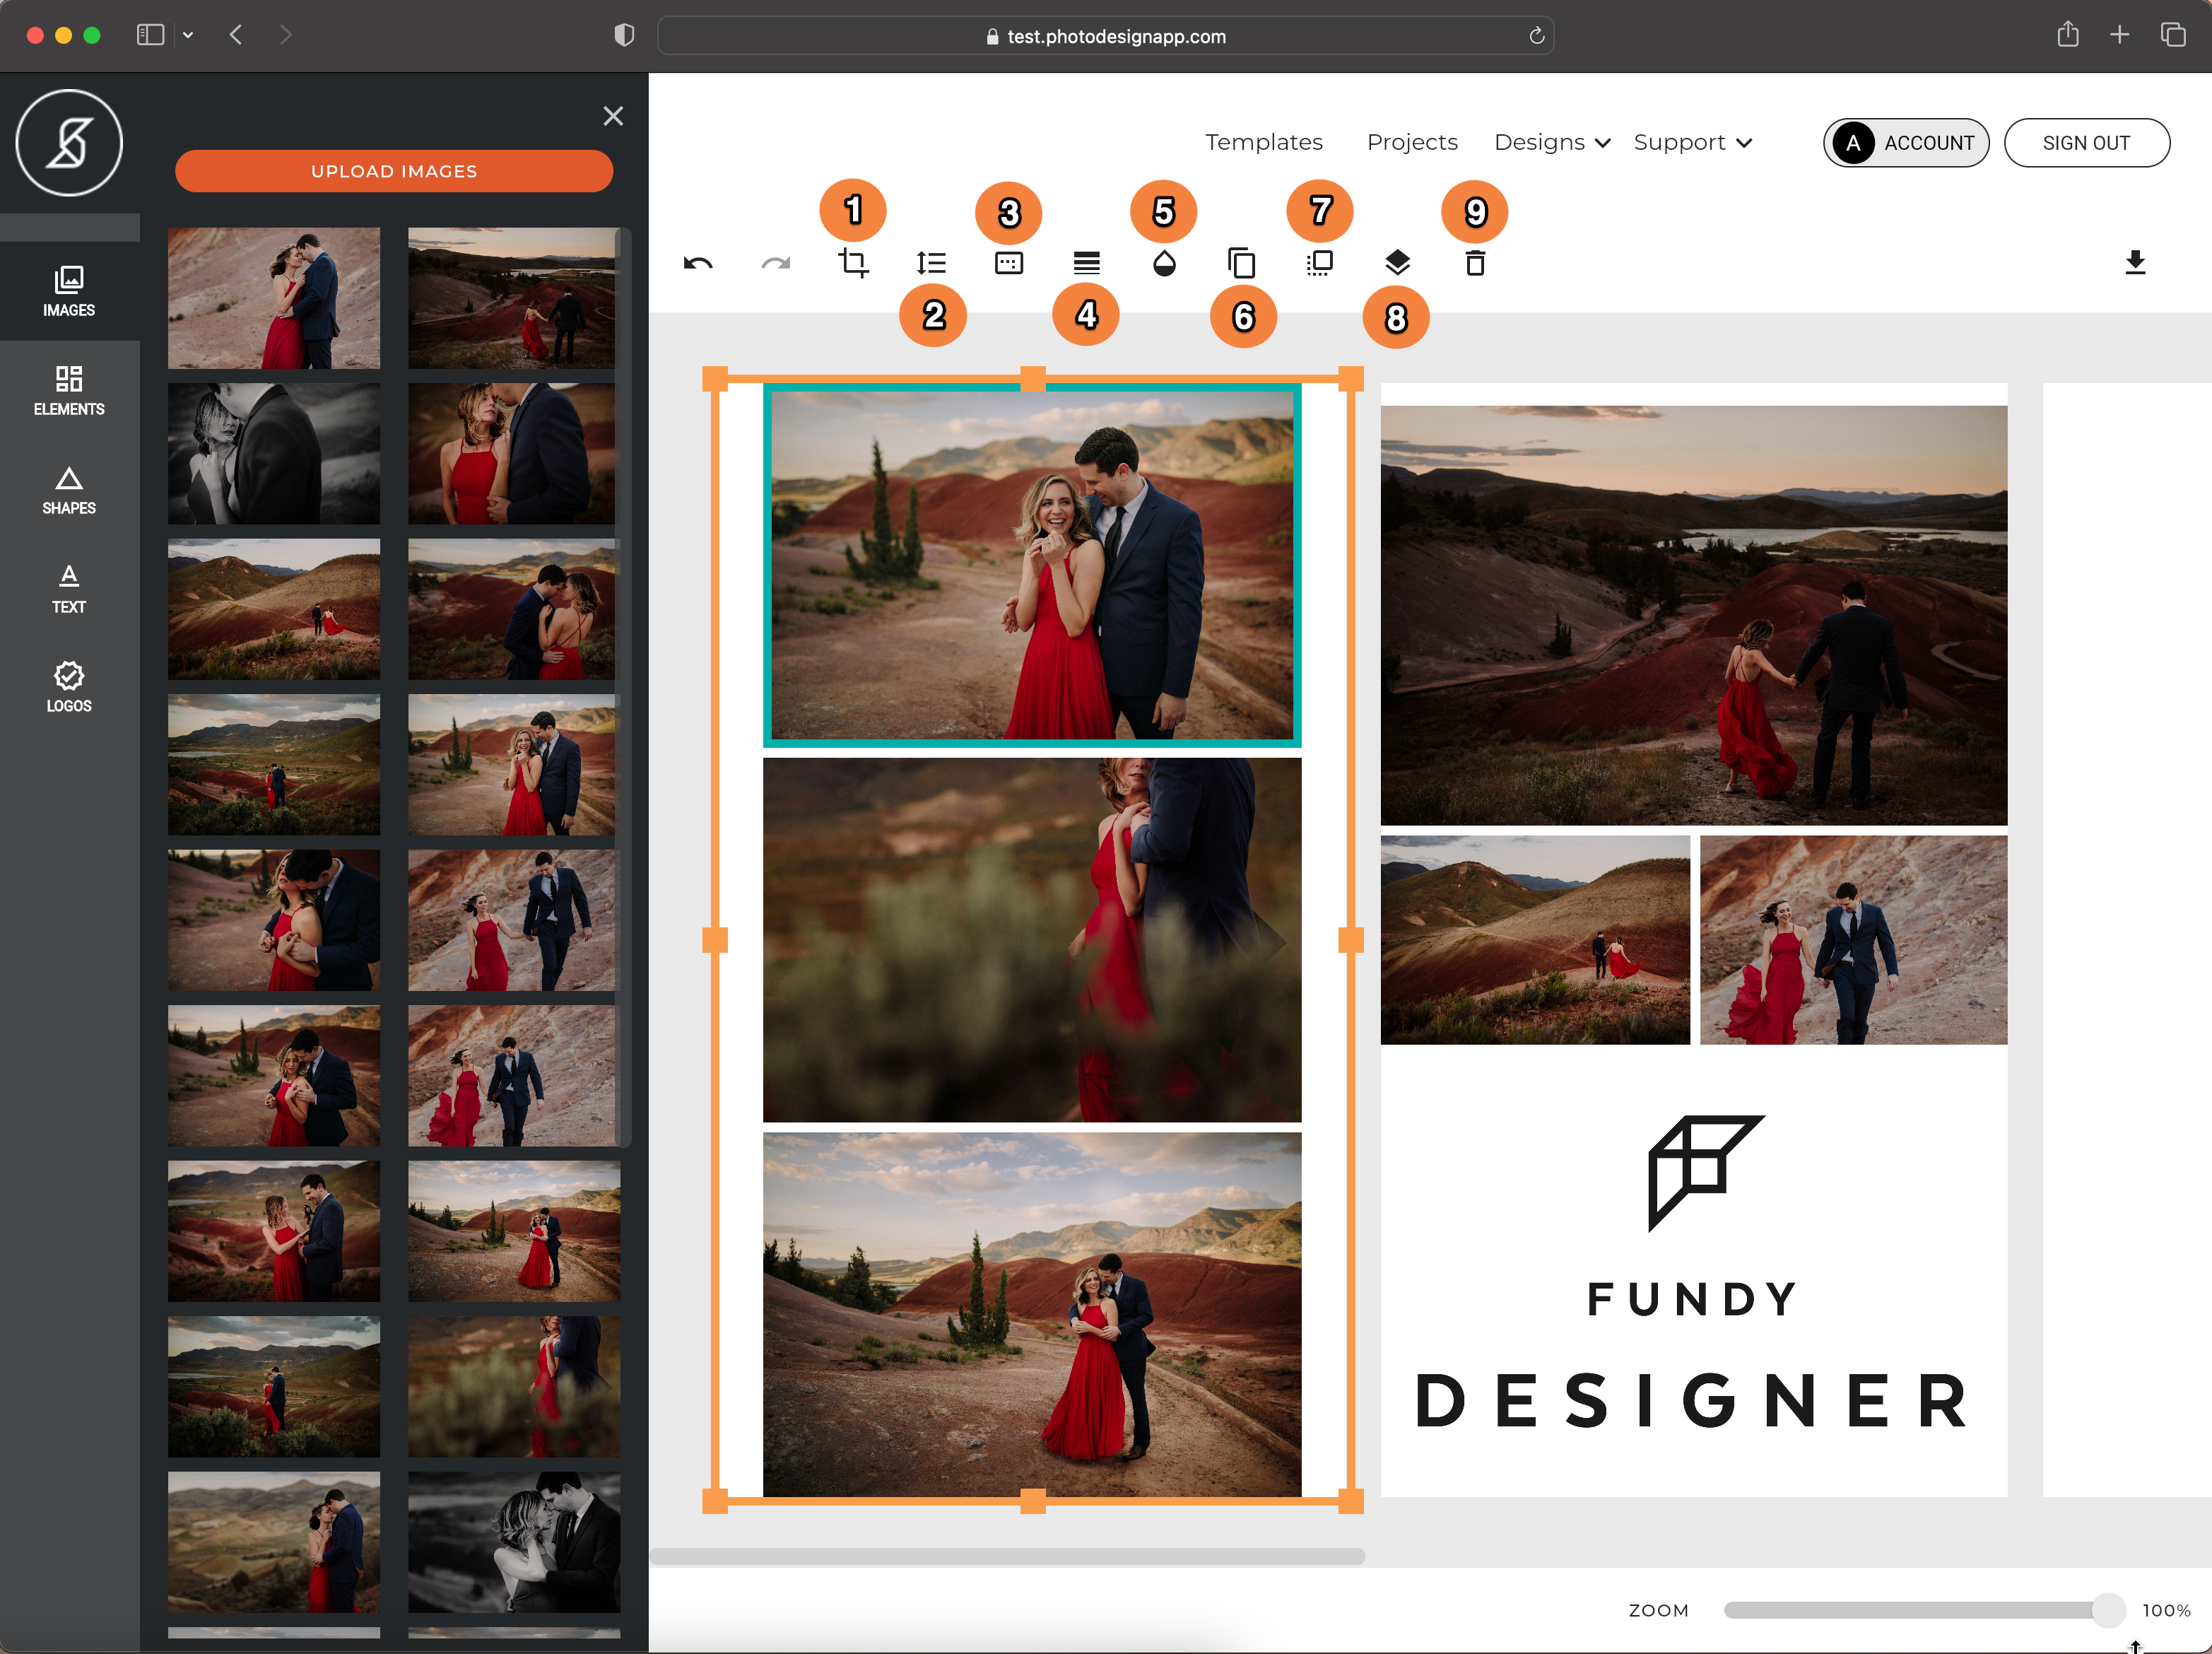Click the duplicate copy icon

pos(1241,263)
